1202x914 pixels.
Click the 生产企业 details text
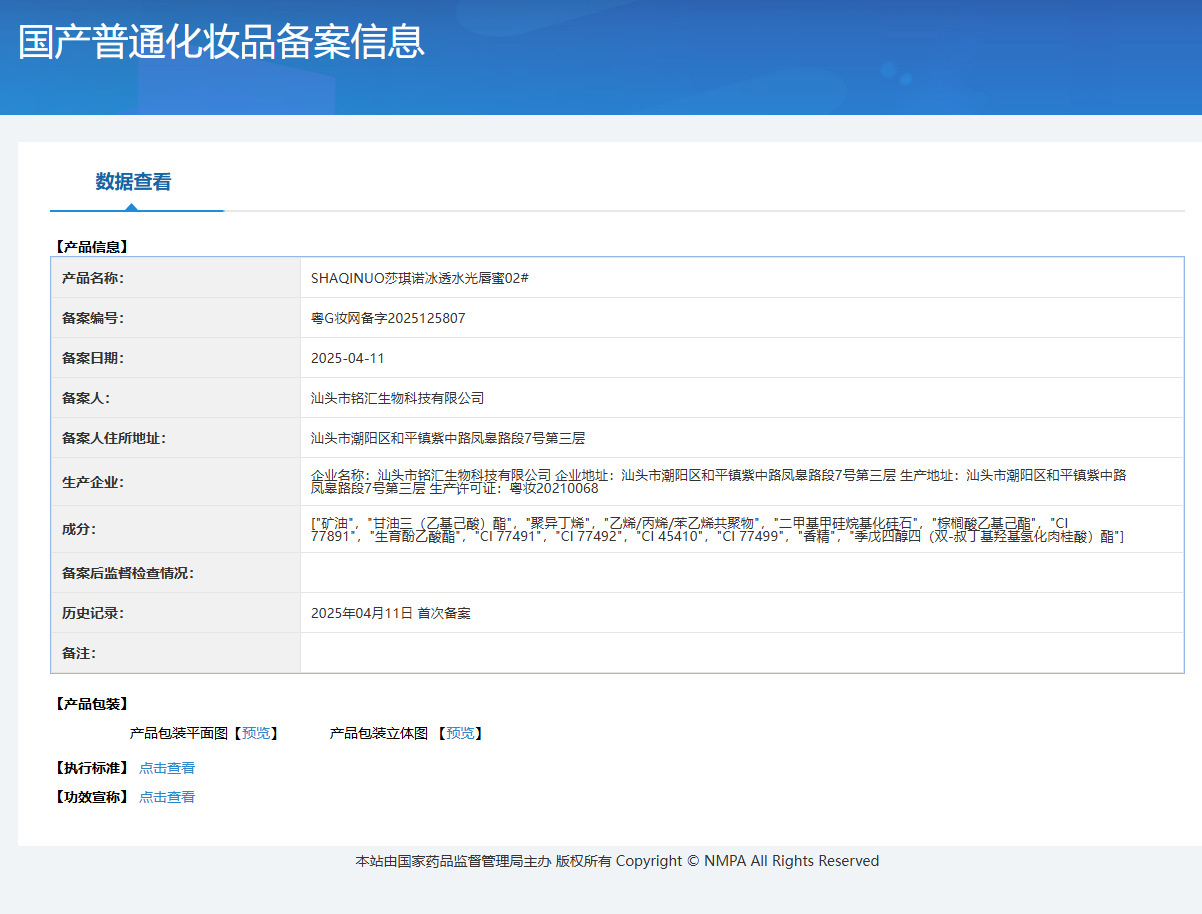click(x=718, y=481)
